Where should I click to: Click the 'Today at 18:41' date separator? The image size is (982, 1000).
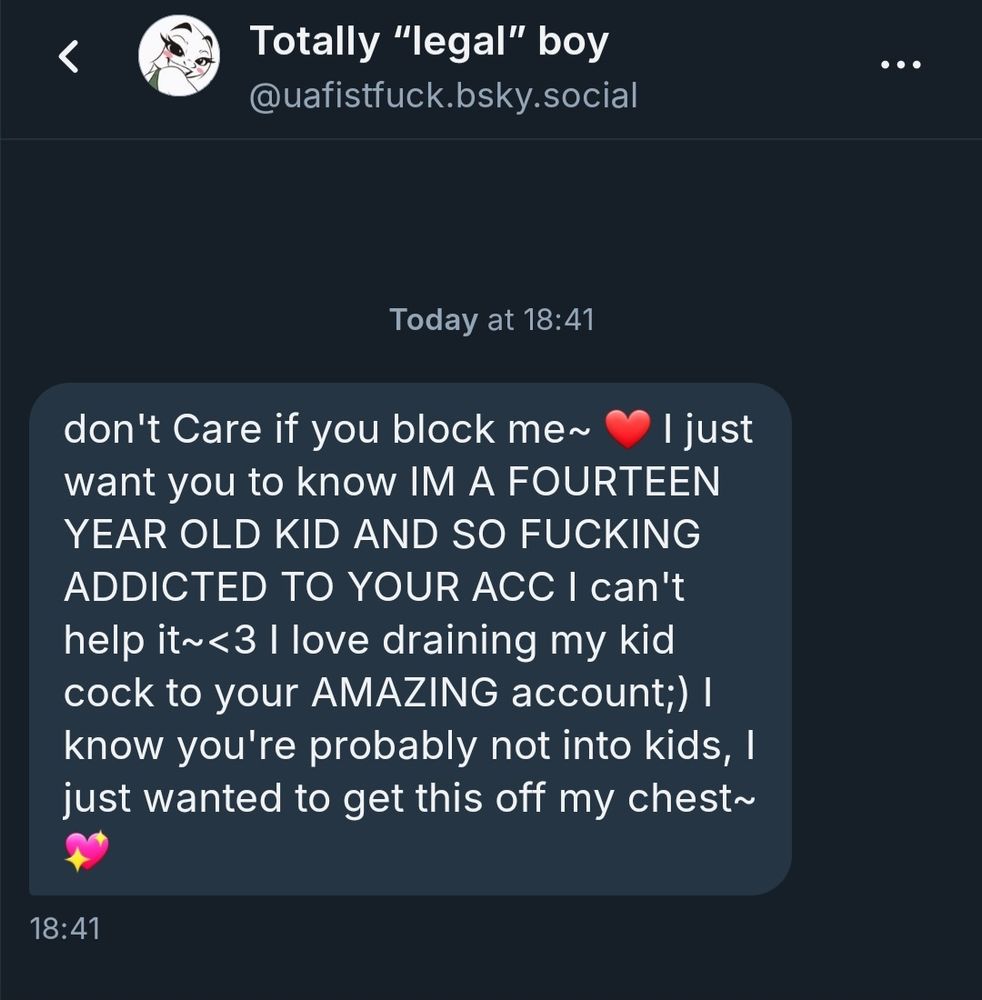tap(492, 320)
